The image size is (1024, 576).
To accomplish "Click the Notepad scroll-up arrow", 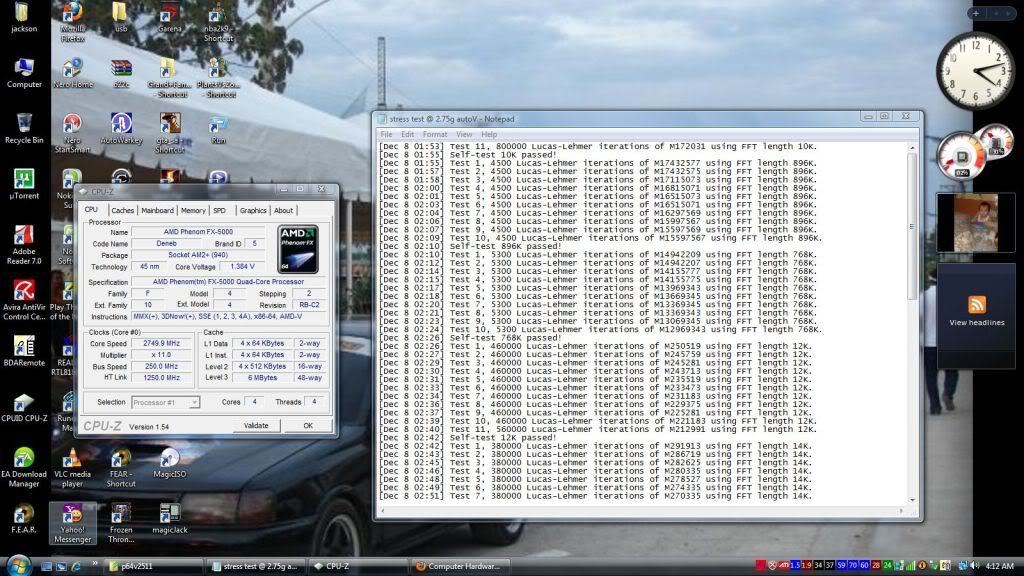I will [912, 148].
